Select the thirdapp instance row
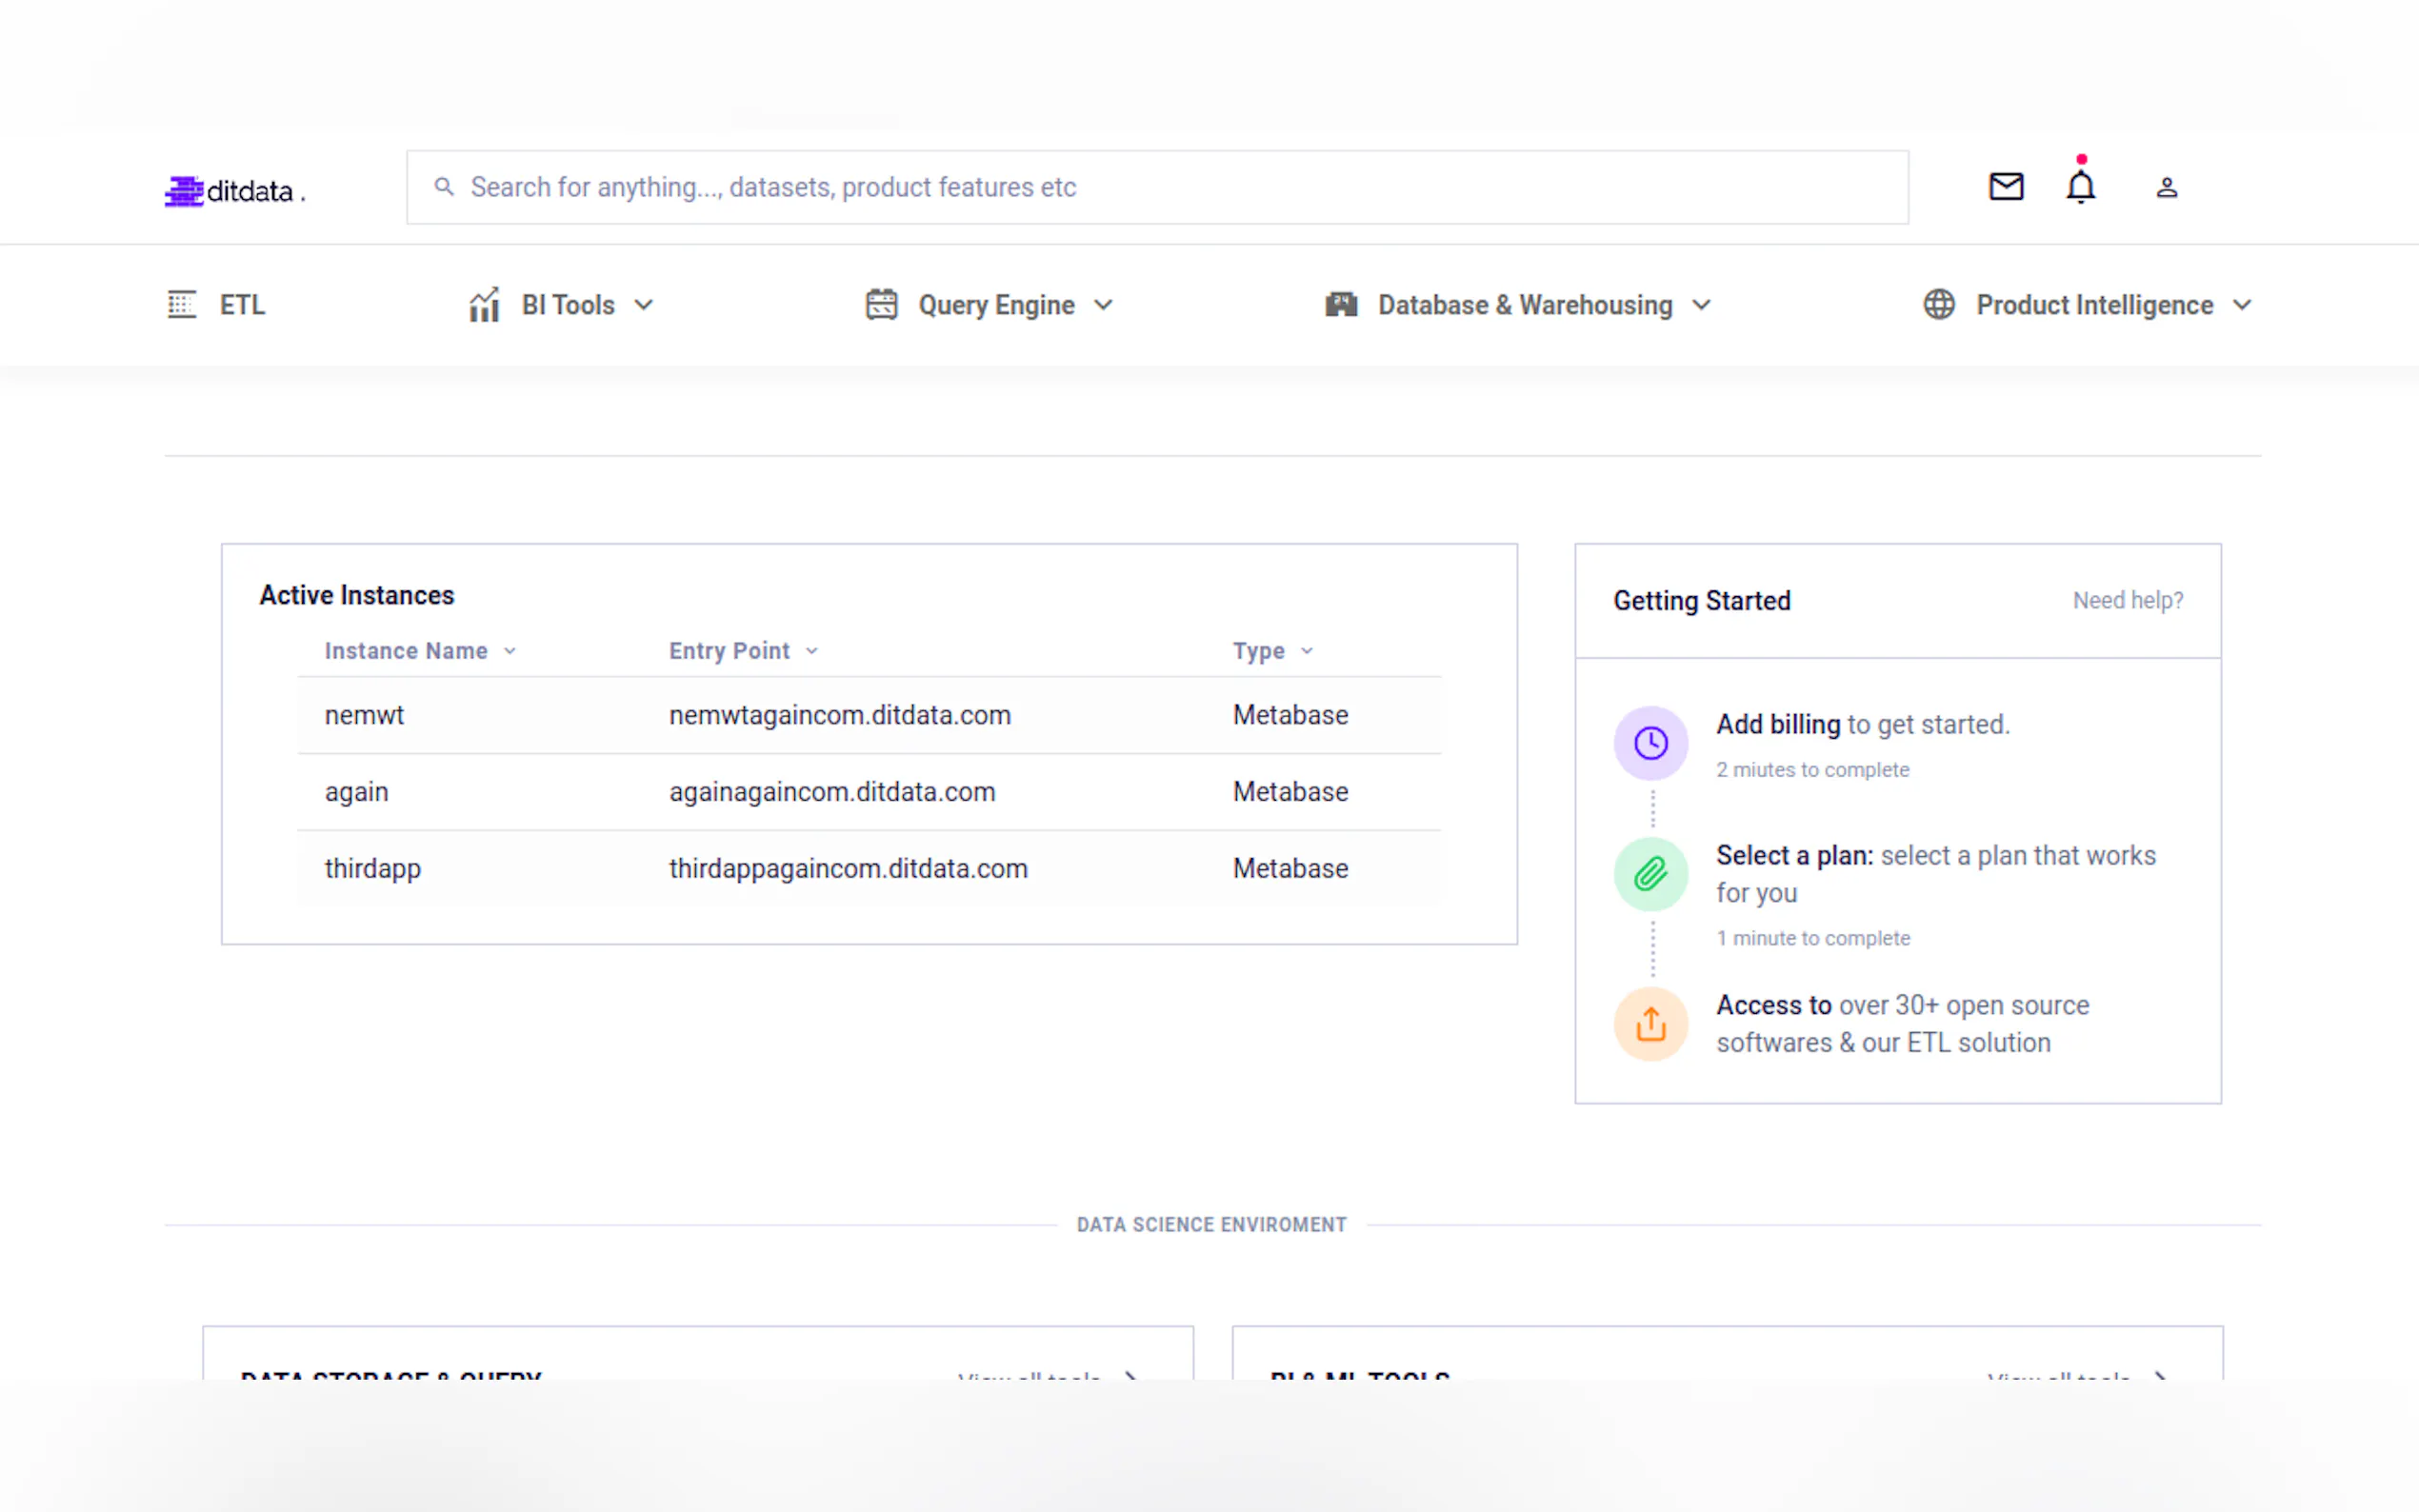The image size is (2419, 1512). [x=868, y=868]
